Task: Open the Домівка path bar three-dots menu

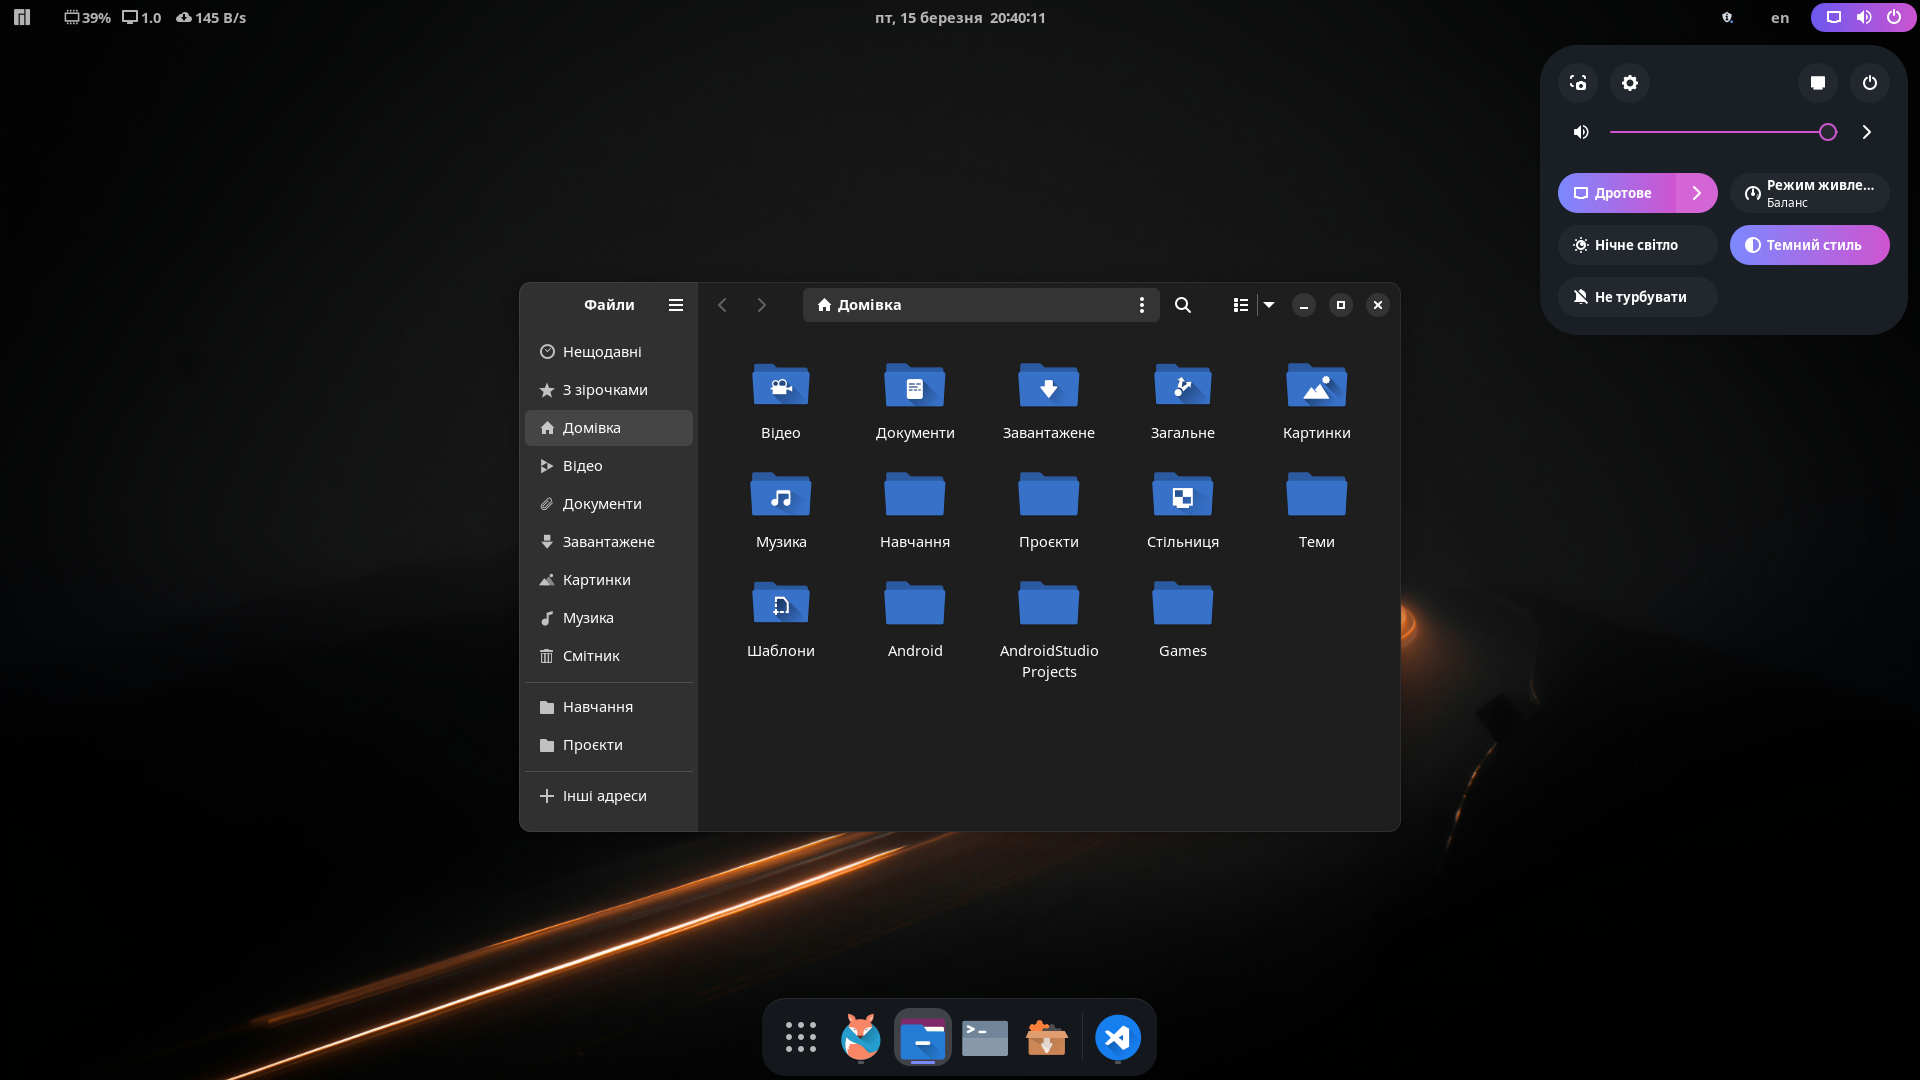Action: [x=1141, y=305]
